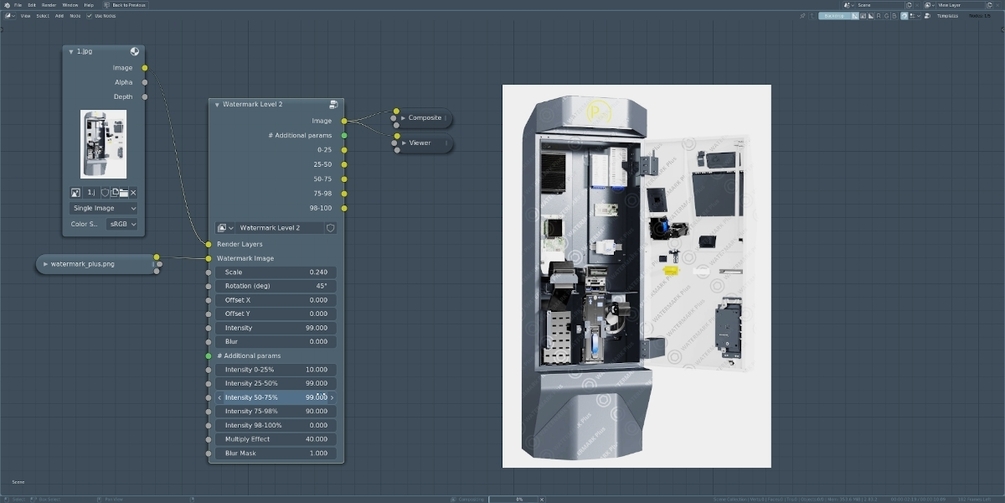Click the Intensity 75-98% field
The width and height of the screenshot is (1005, 503).
pos(276,411)
